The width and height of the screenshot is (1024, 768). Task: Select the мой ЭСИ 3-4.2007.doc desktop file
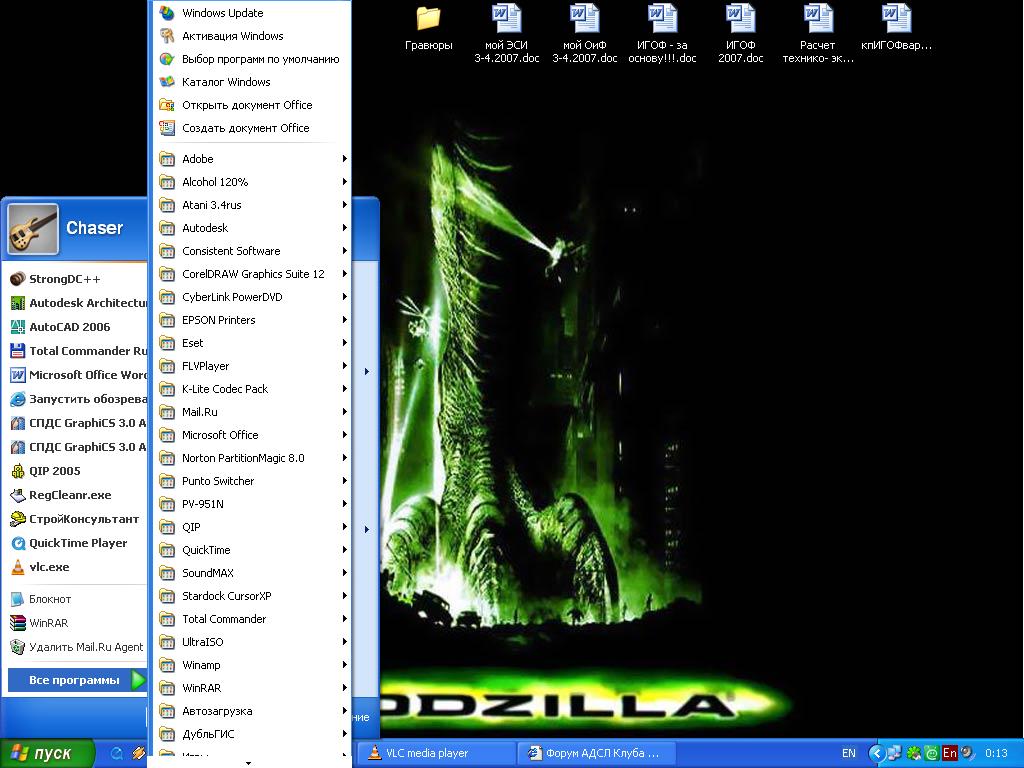[x=507, y=34]
